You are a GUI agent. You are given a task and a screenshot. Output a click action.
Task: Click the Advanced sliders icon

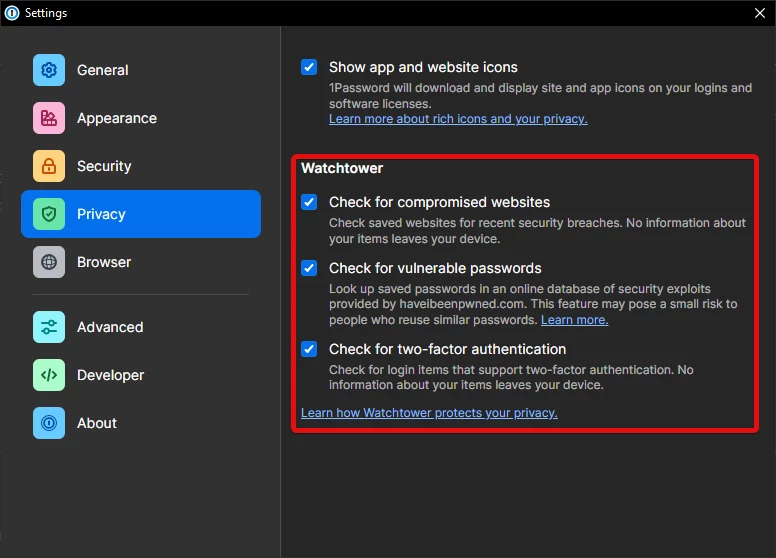(49, 327)
